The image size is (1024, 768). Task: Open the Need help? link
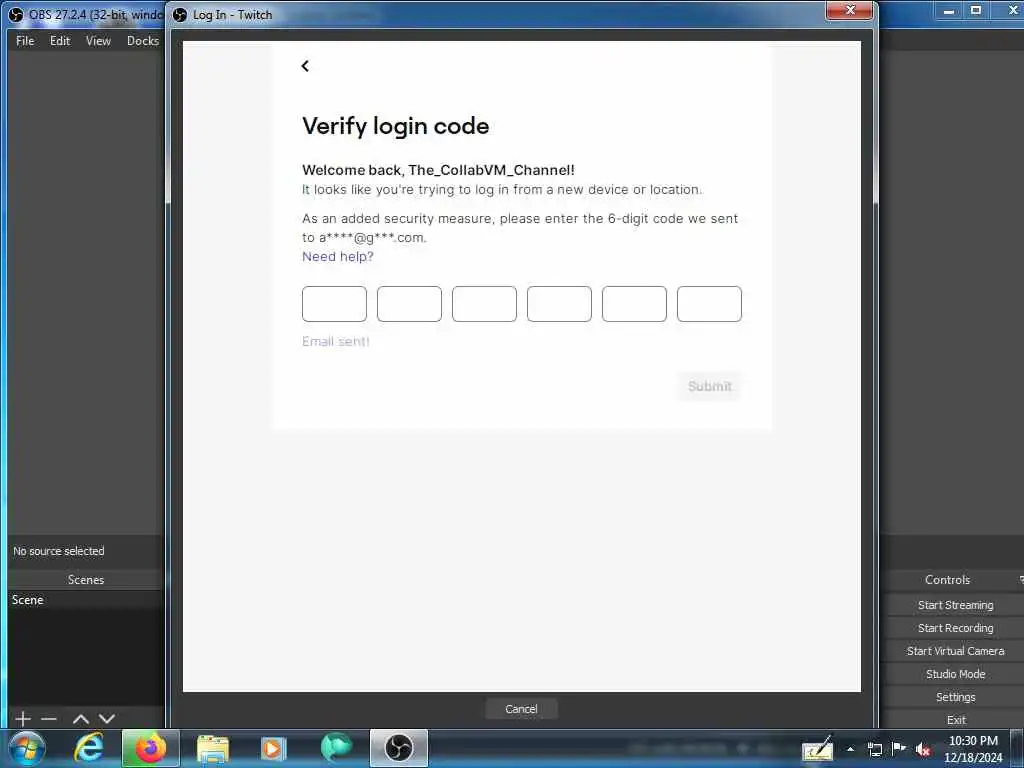pos(338,257)
